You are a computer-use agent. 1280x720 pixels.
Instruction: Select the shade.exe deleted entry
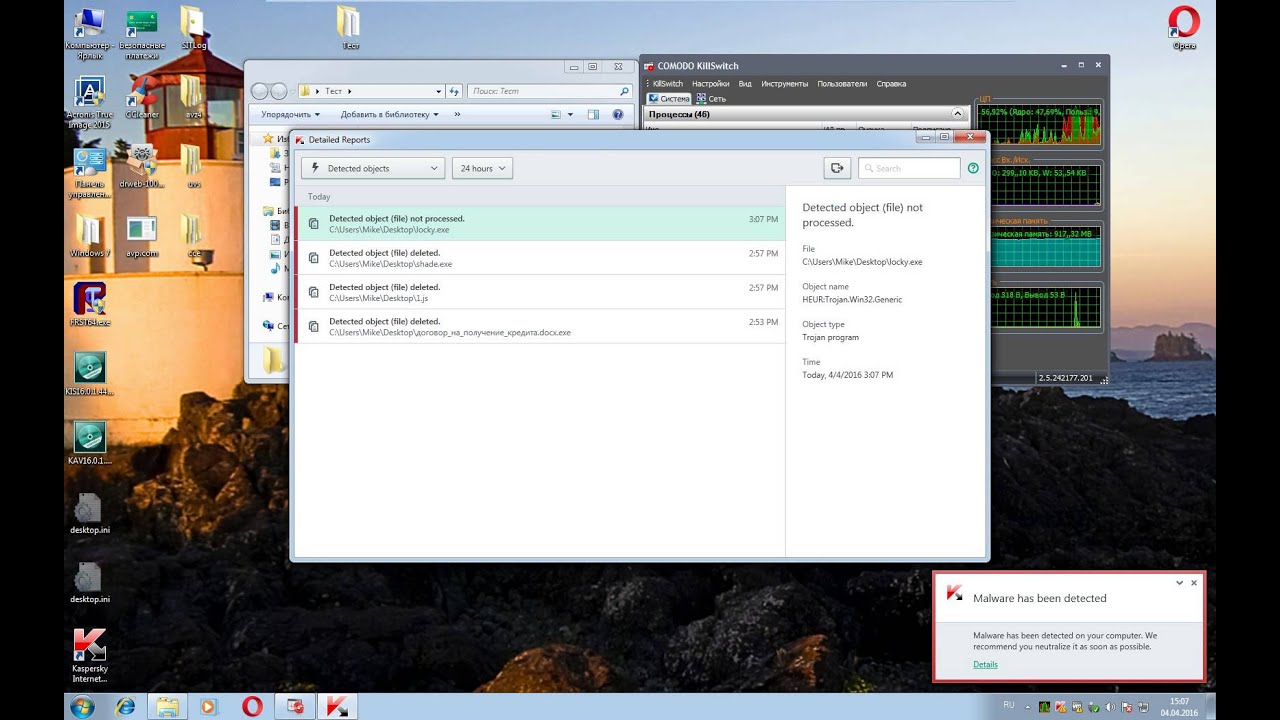[x=539, y=258]
